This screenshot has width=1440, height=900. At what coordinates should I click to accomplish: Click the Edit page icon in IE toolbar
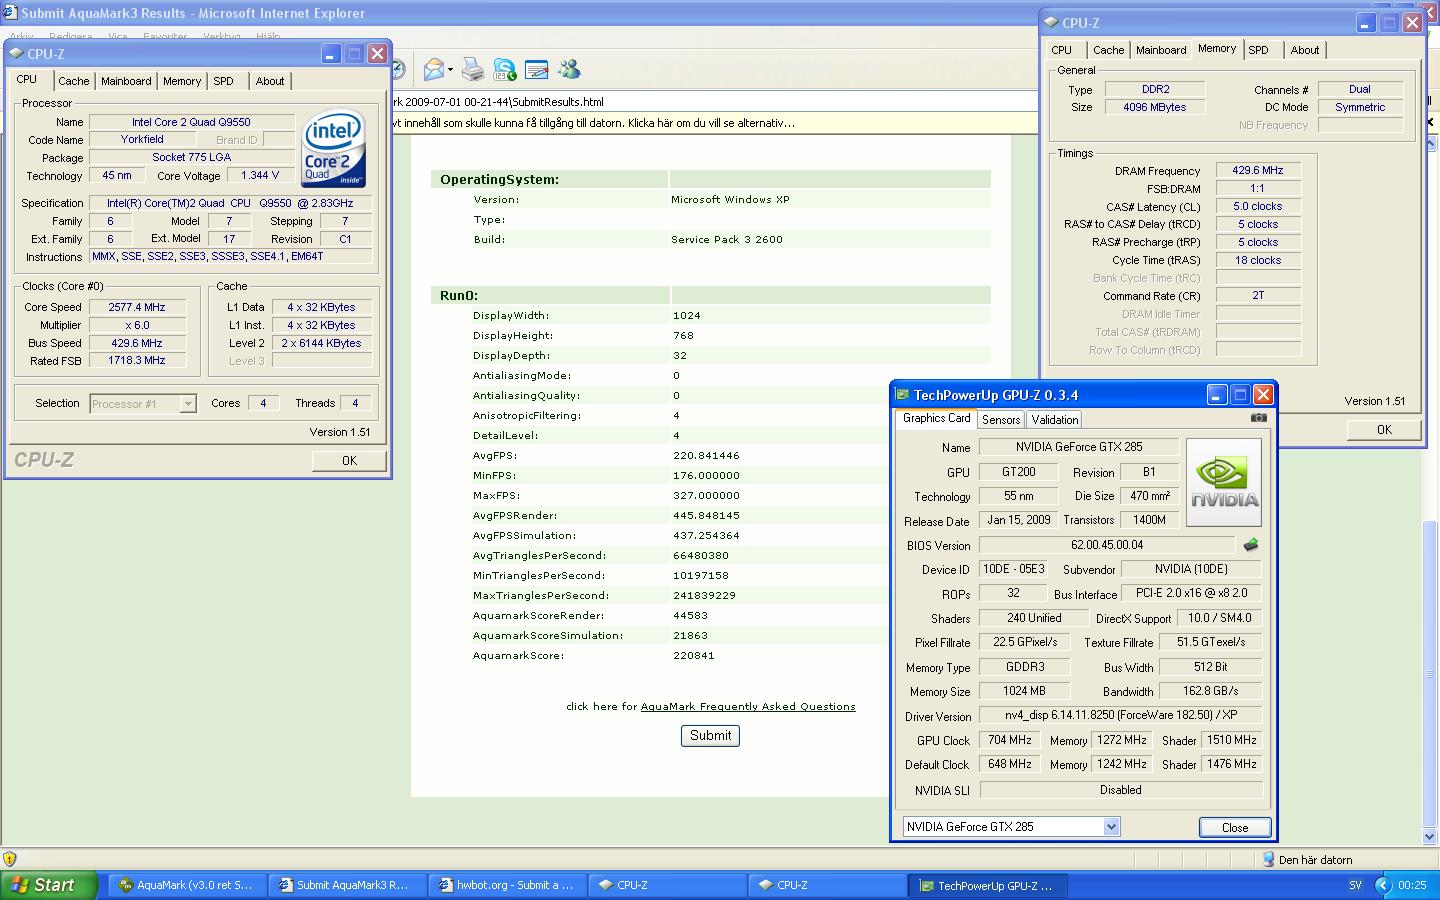[x=537, y=69]
